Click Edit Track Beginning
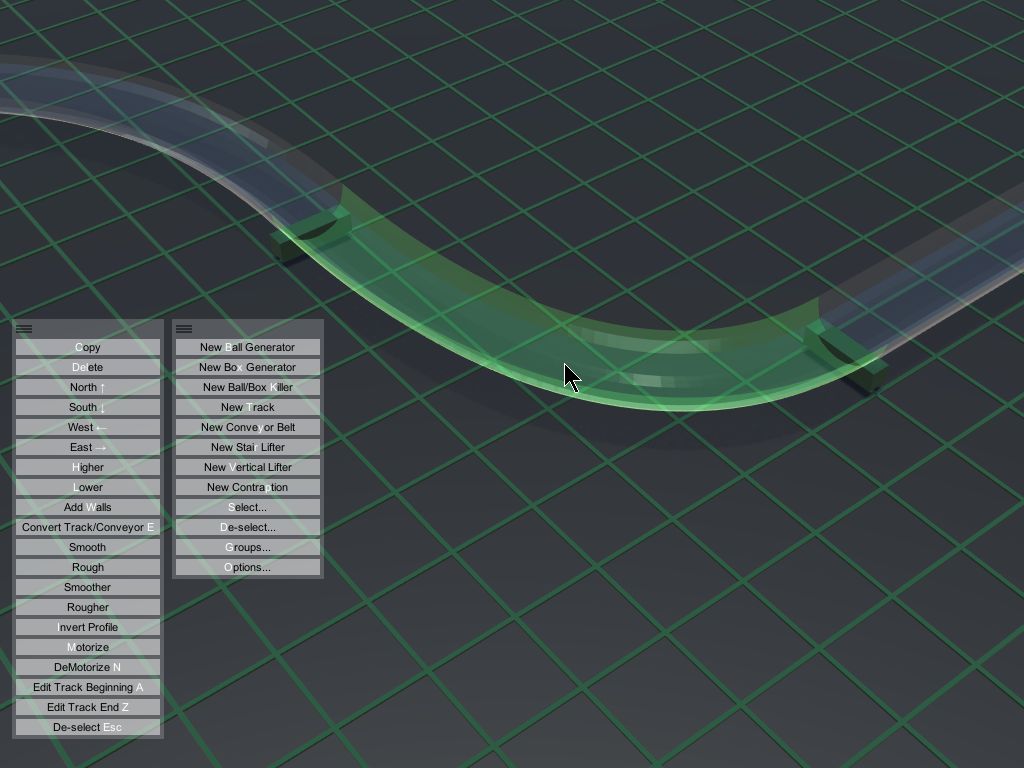The width and height of the screenshot is (1024, 768). [x=88, y=687]
